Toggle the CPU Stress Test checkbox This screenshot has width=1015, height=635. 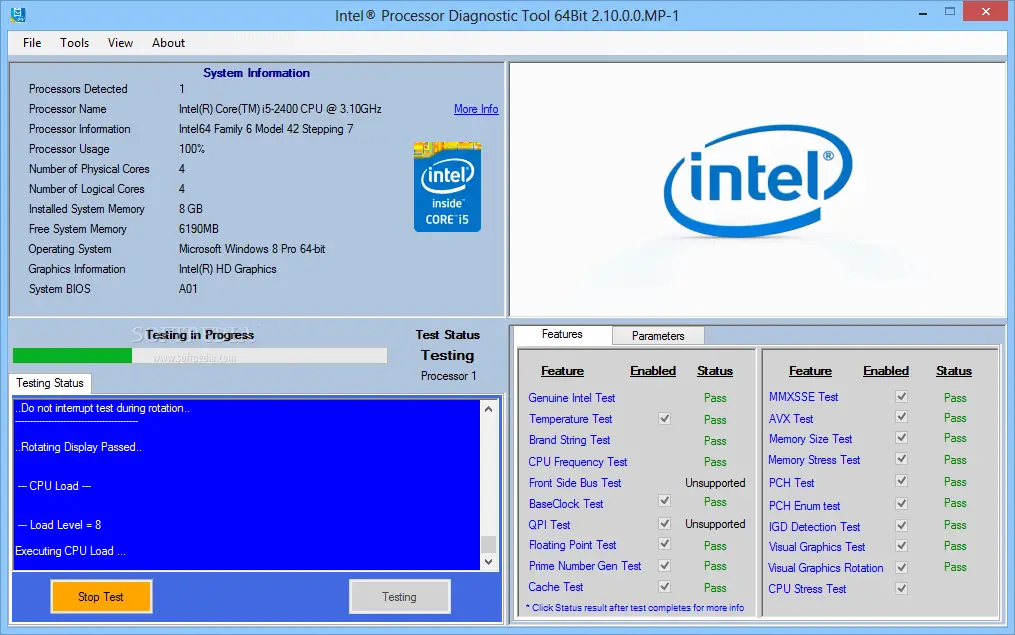(x=901, y=588)
